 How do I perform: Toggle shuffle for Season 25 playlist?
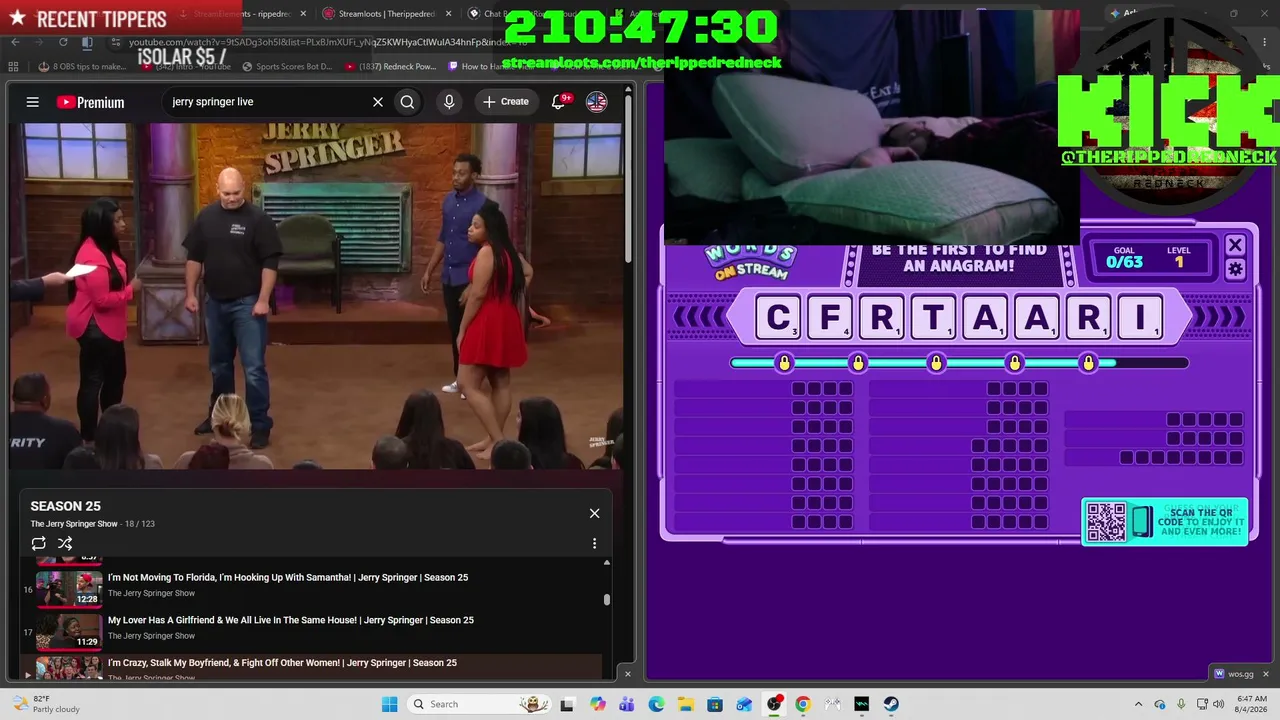65,543
